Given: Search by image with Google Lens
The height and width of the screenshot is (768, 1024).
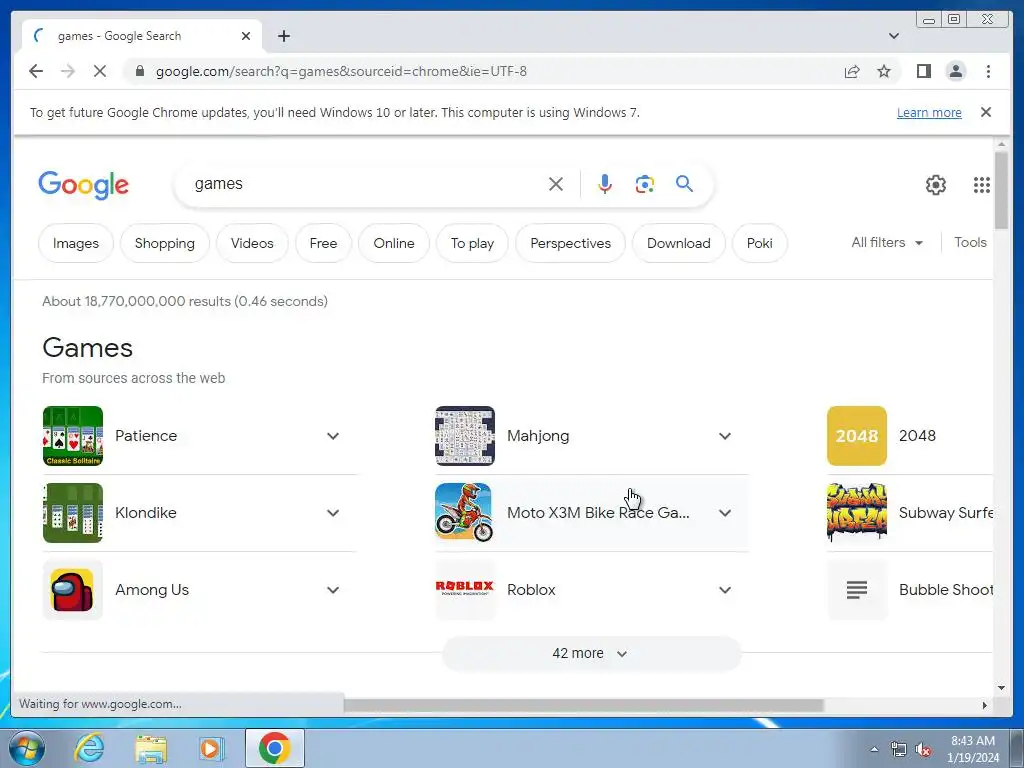Looking at the screenshot, I should tap(645, 184).
